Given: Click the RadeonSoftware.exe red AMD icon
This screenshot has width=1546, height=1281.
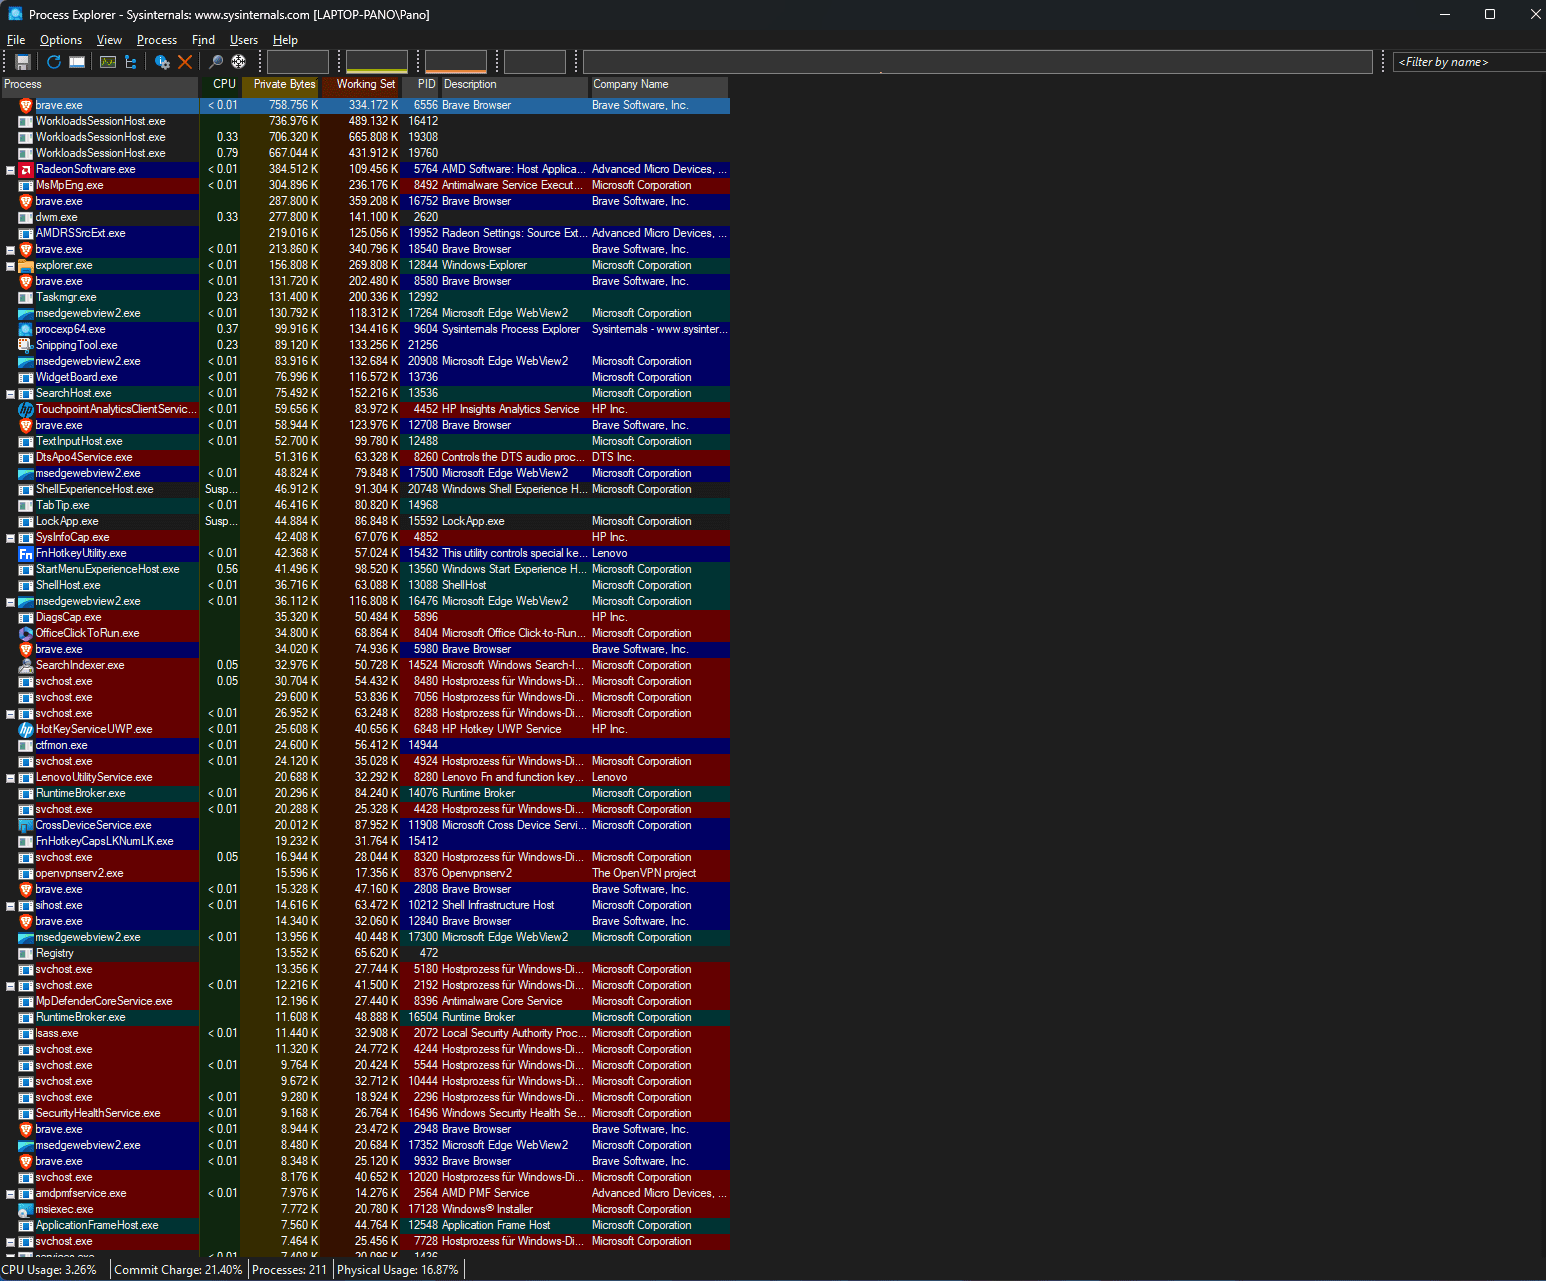Looking at the screenshot, I should pos(26,169).
